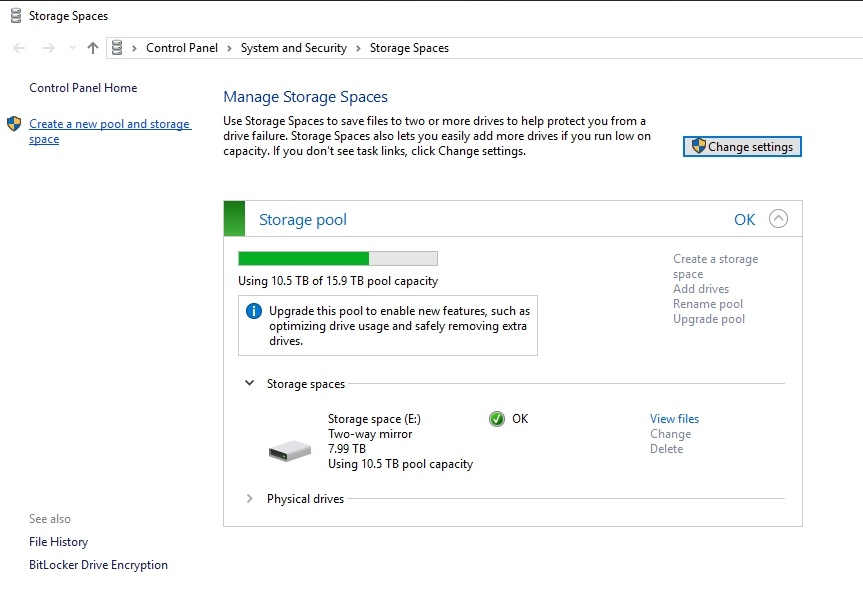Click the address bar Storage Spaces icon
This screenshot has width=863, height=592.
point(117,48)
